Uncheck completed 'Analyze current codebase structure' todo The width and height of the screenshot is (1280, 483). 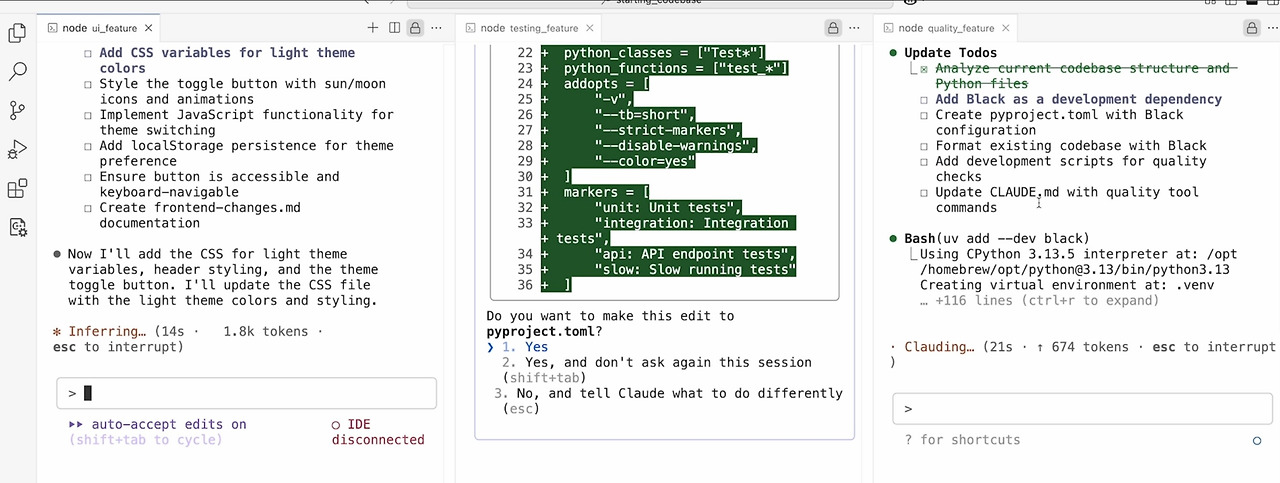click(x=925, y=69)
